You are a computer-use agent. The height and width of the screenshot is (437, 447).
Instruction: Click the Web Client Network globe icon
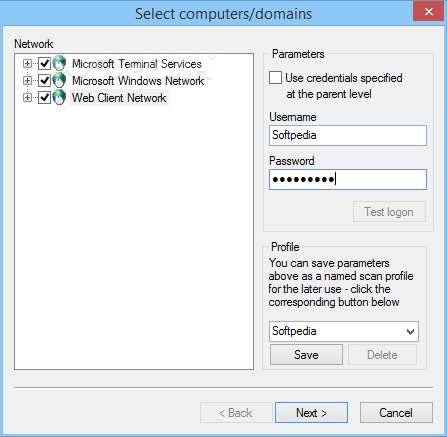tap(60, 97)
